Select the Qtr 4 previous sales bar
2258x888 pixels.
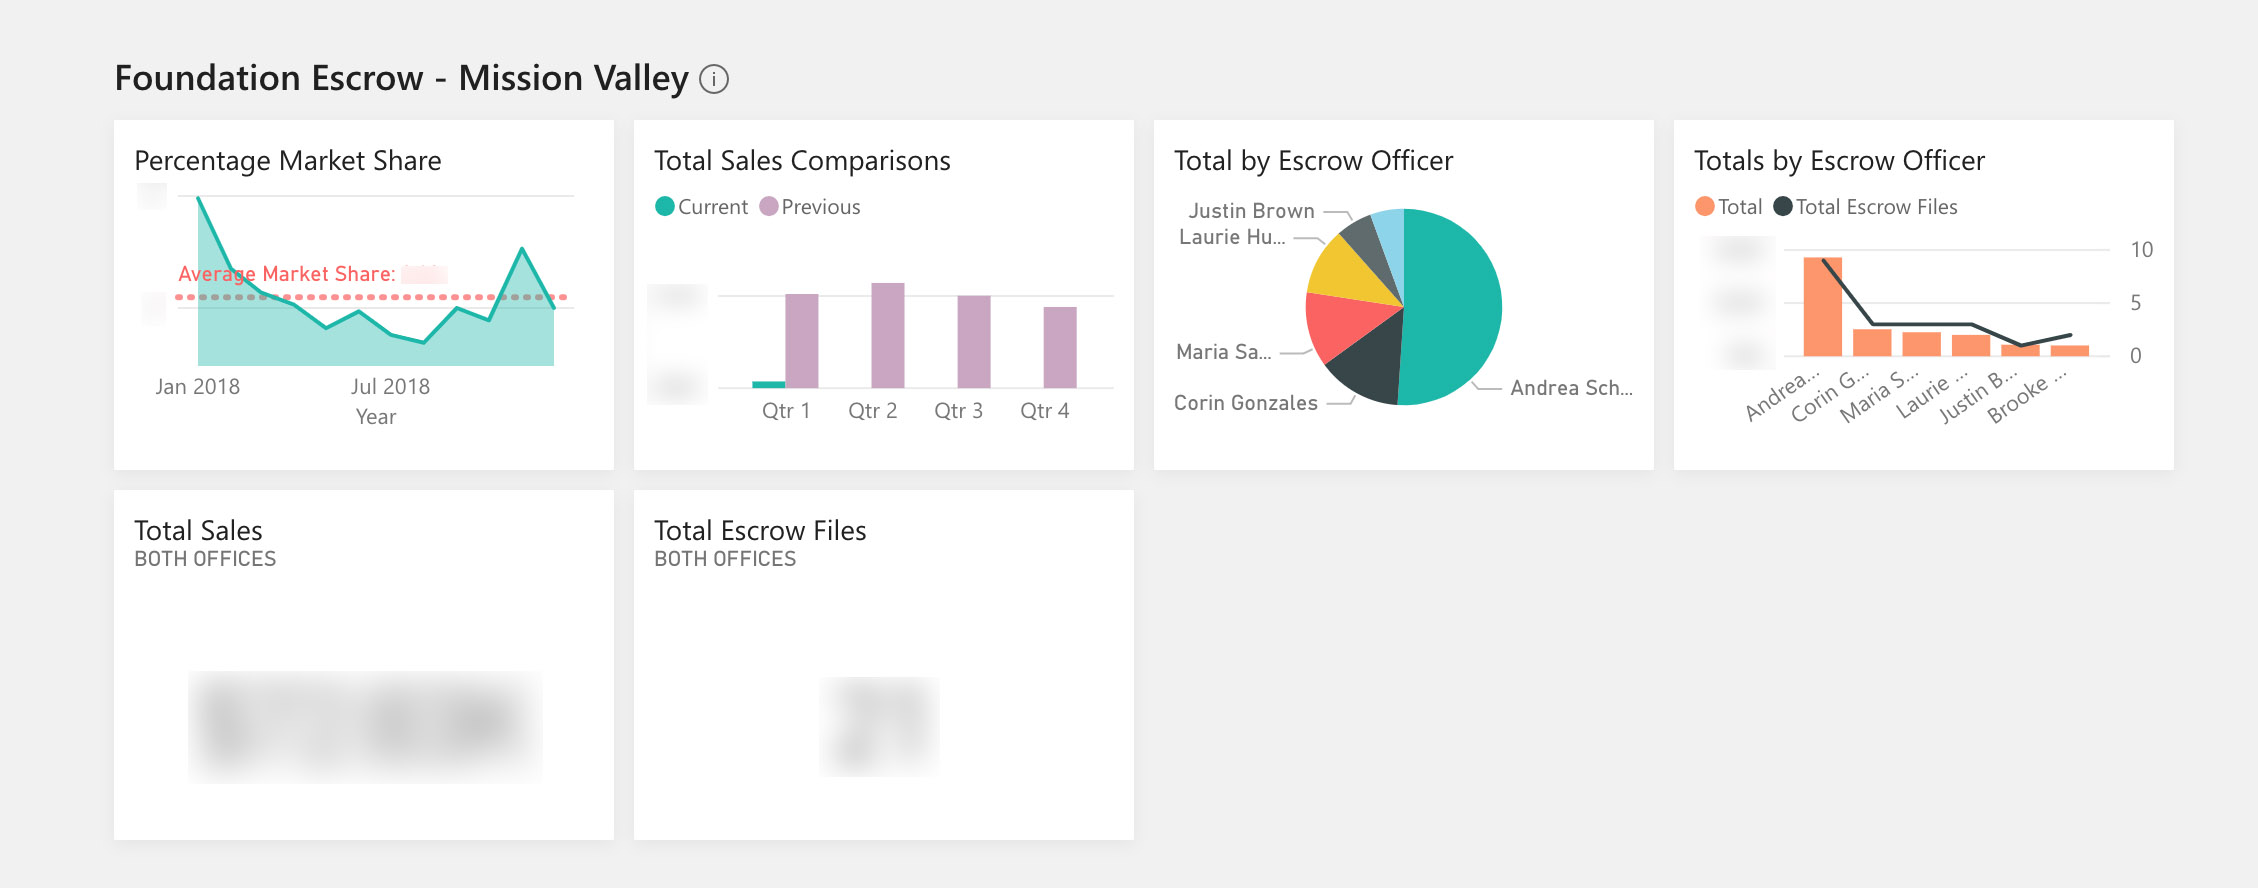1060,347
